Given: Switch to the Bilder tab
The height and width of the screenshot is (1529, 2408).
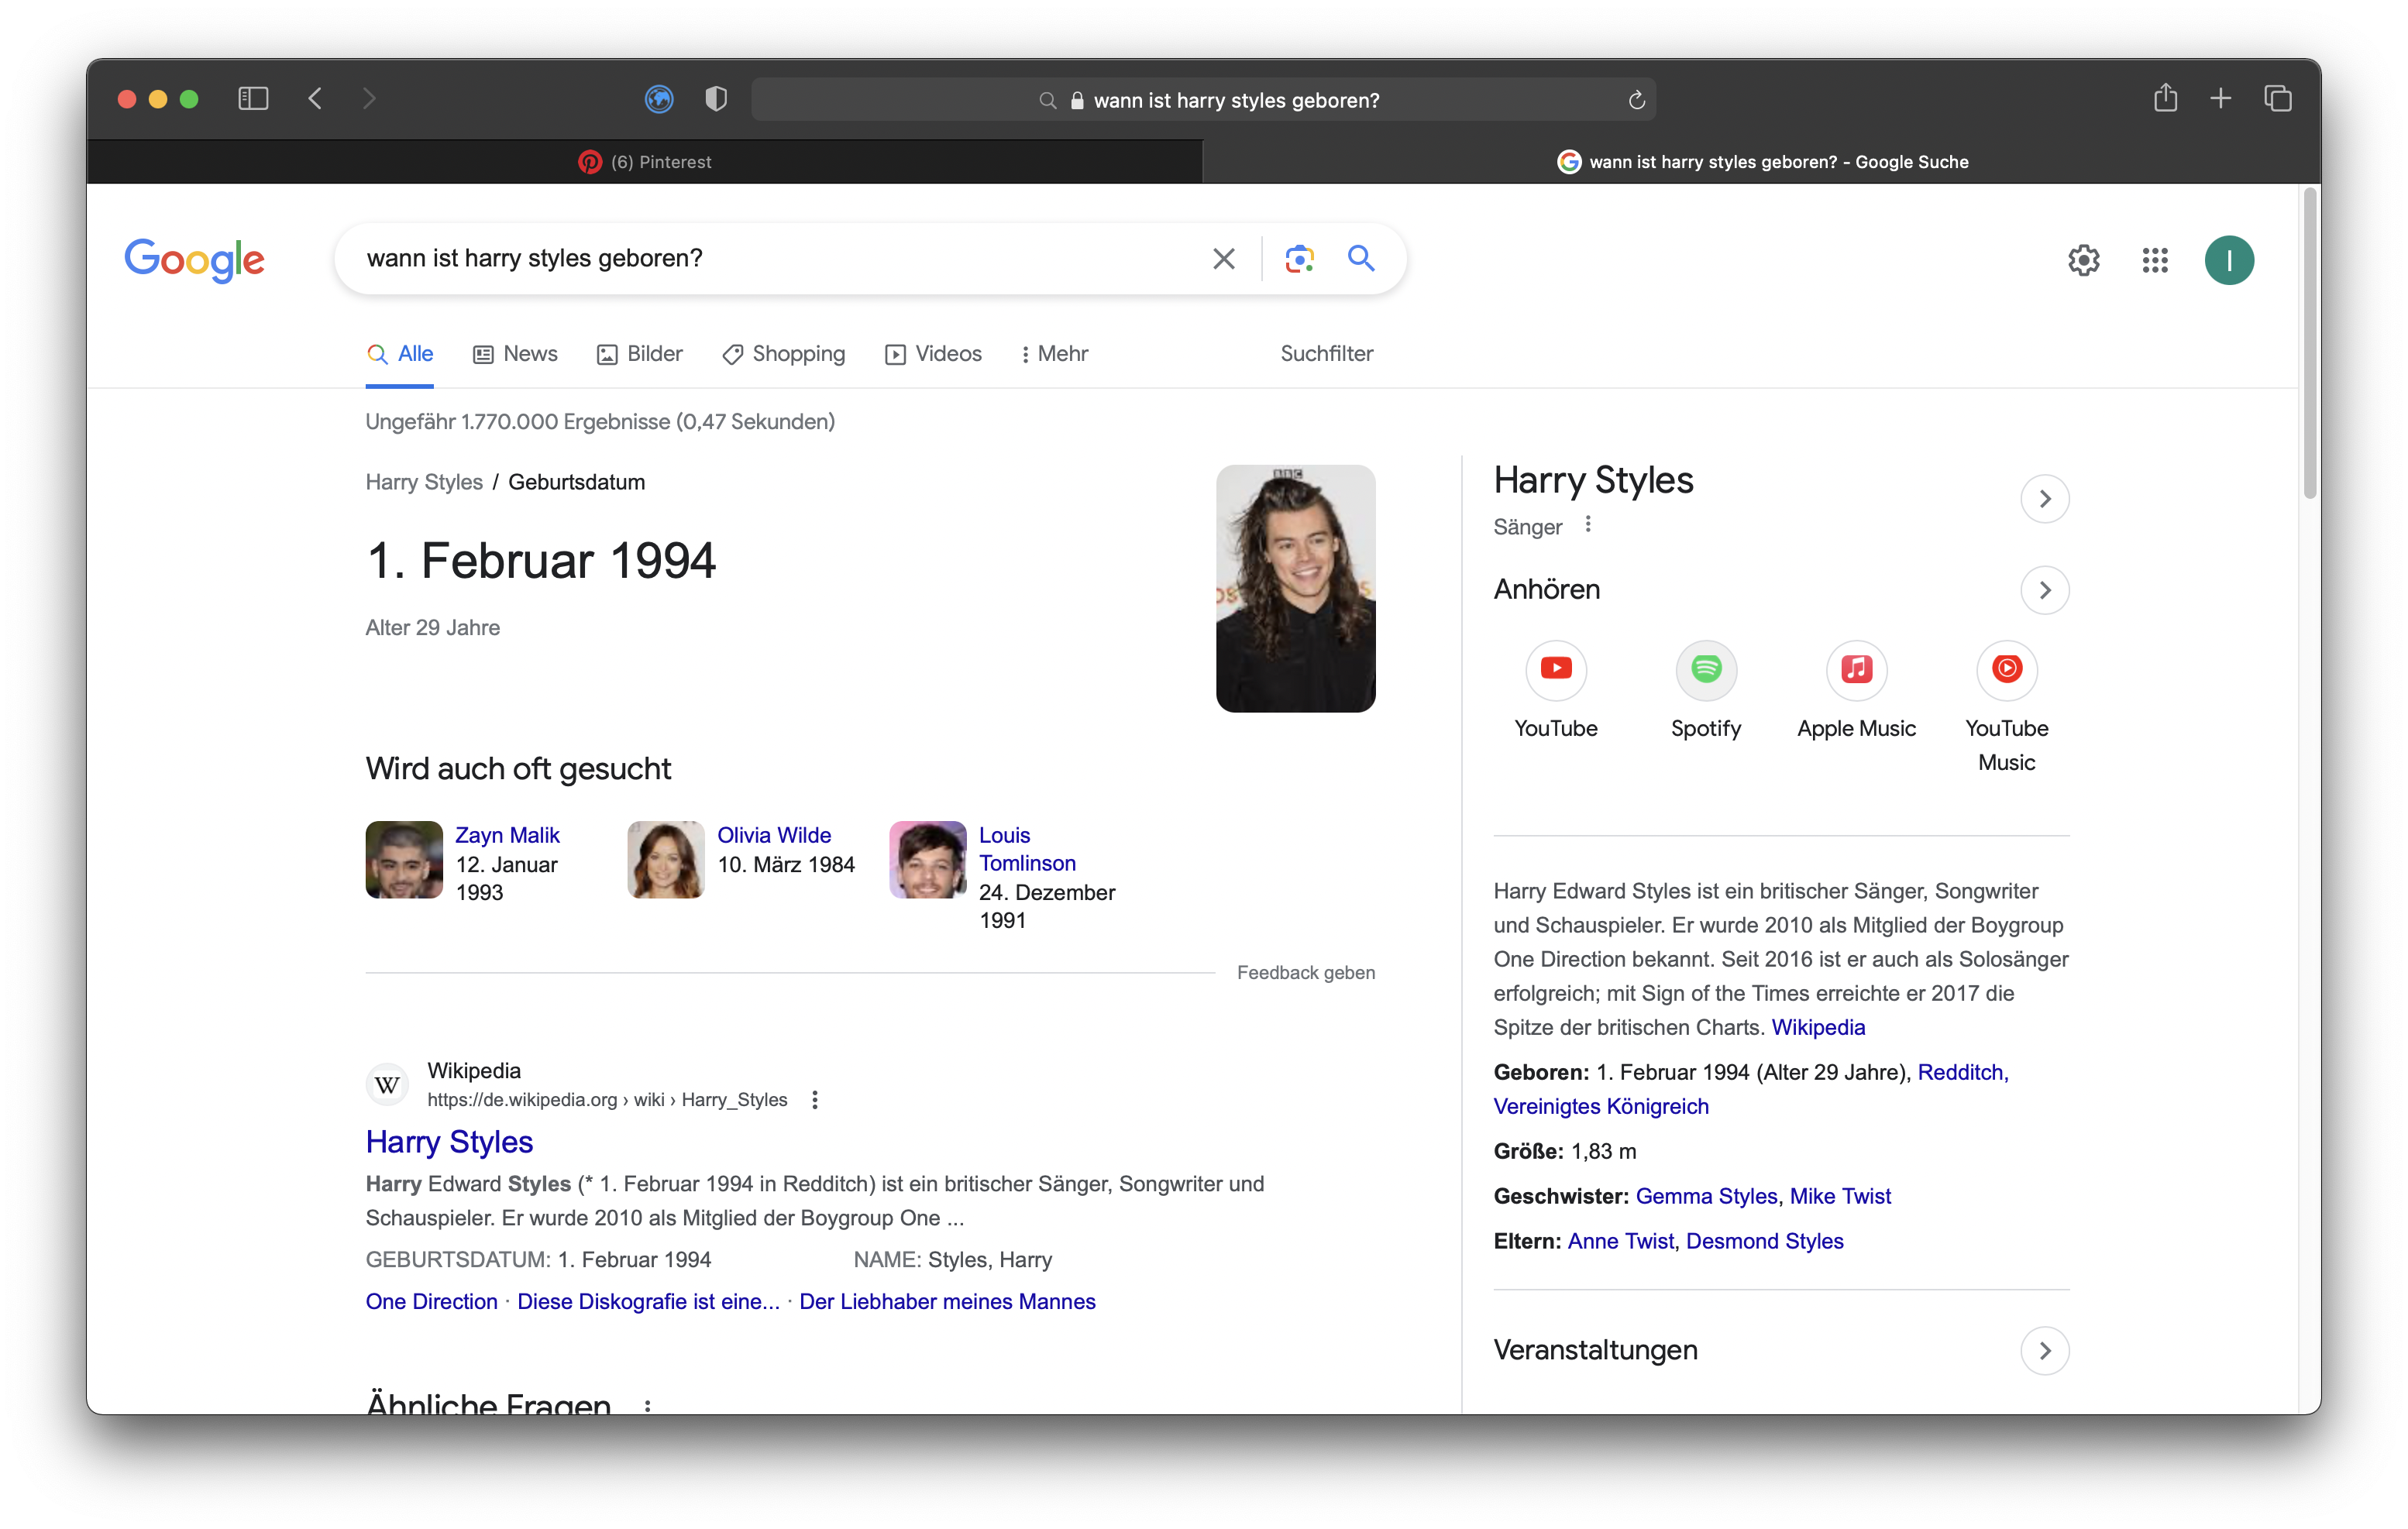Looking at the screenshot, I should tap(639, 354).
